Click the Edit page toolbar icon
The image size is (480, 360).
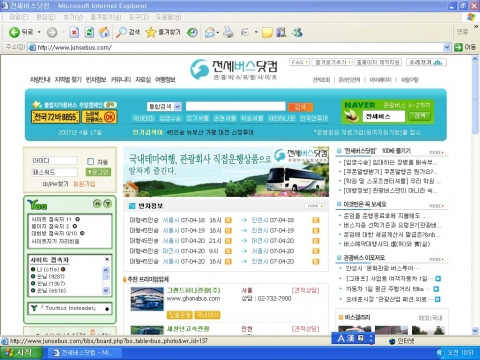click(245, 32)
